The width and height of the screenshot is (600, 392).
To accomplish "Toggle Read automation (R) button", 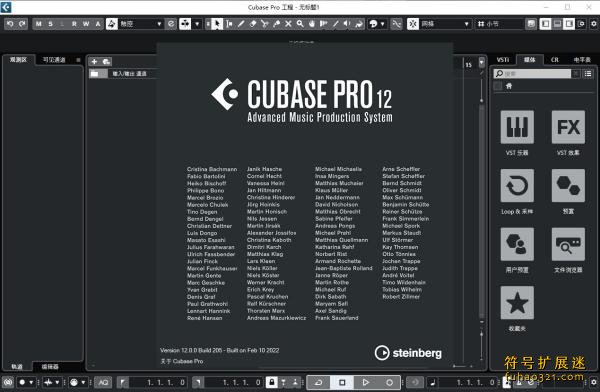I will coord(74,24).
